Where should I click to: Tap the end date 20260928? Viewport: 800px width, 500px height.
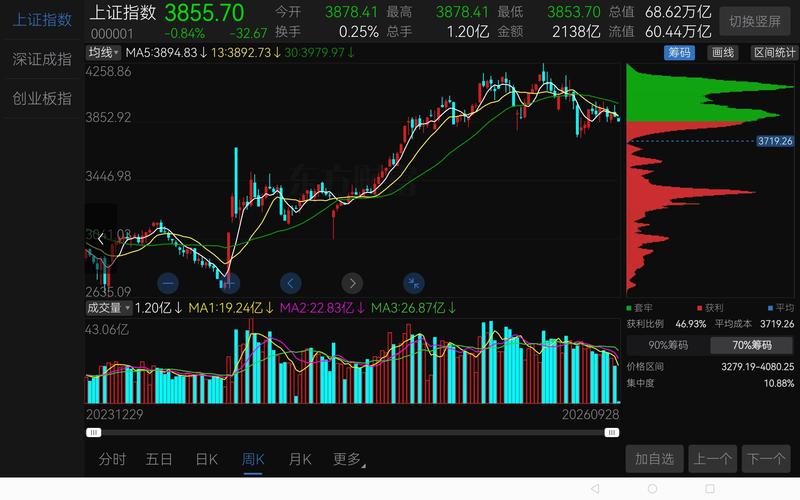tap(590, 414)
